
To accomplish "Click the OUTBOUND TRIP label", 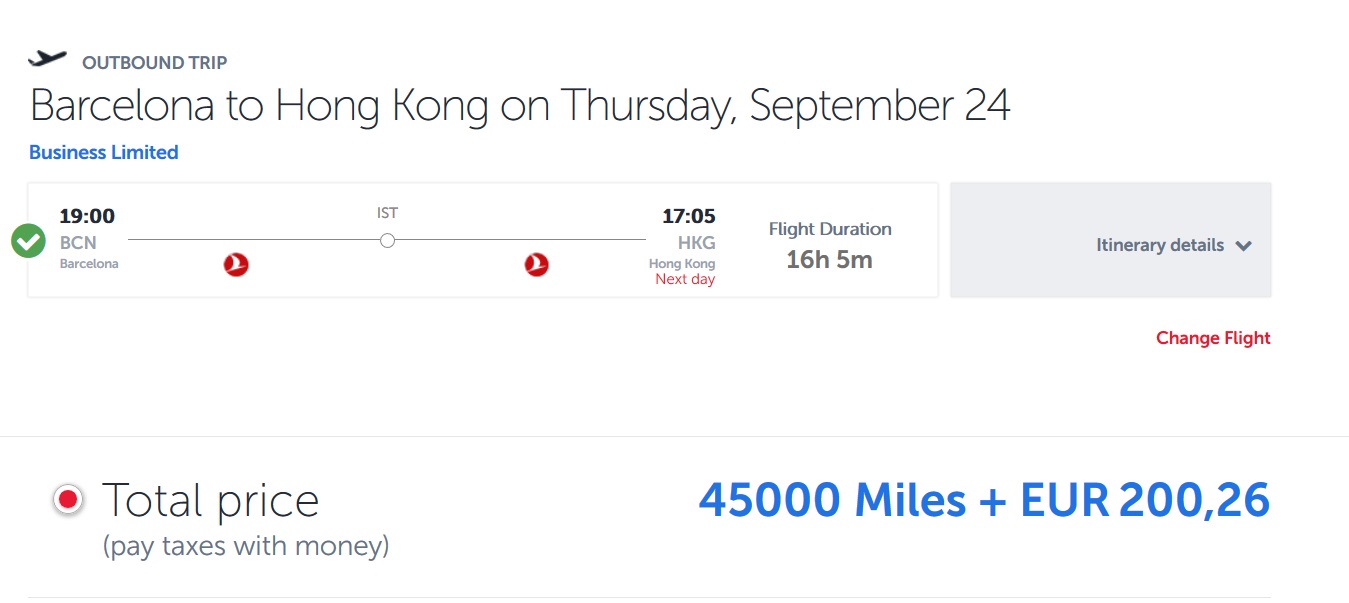I will [x=155, y=63].
